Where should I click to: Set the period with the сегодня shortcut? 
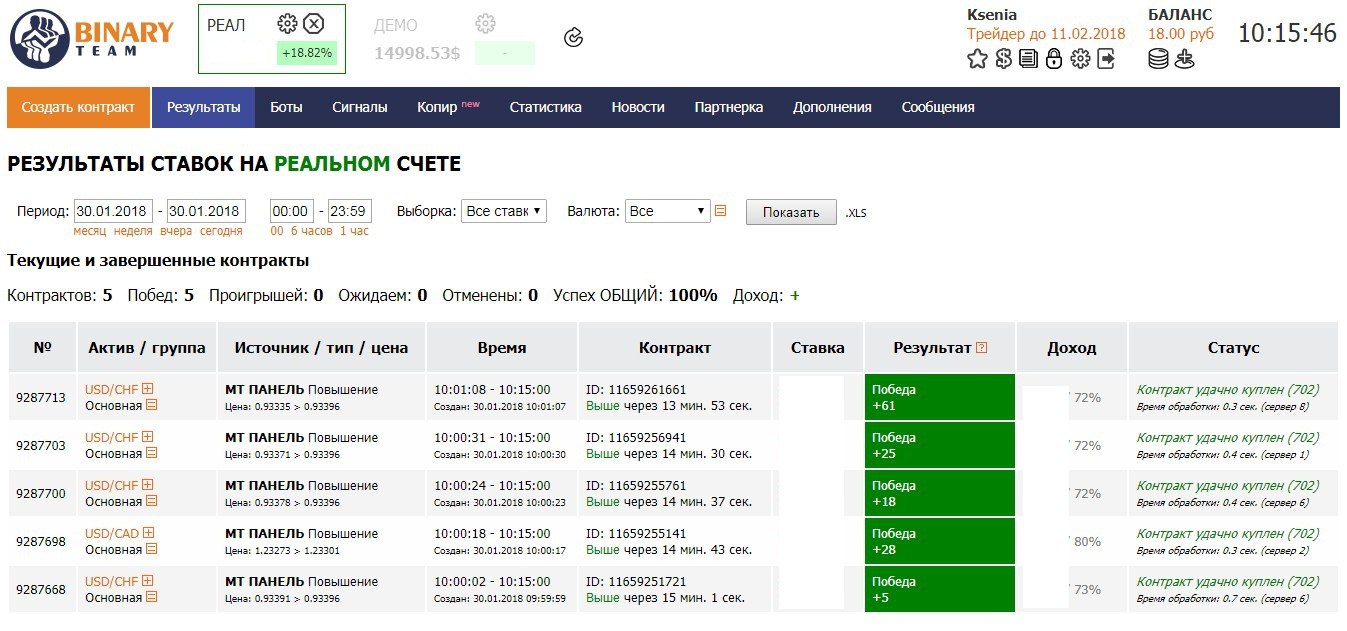click(x=221, y=231)
